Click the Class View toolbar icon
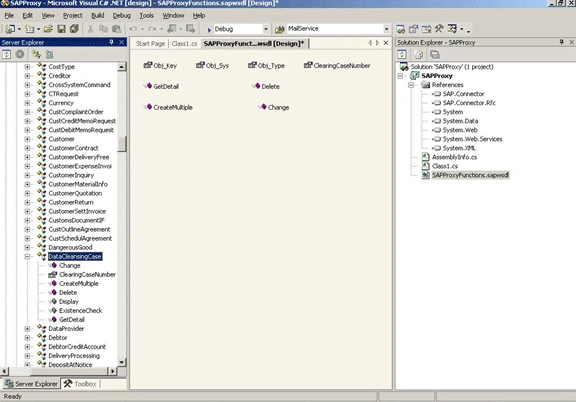Screen dimensions: 576x402 (x=452, y=29)
